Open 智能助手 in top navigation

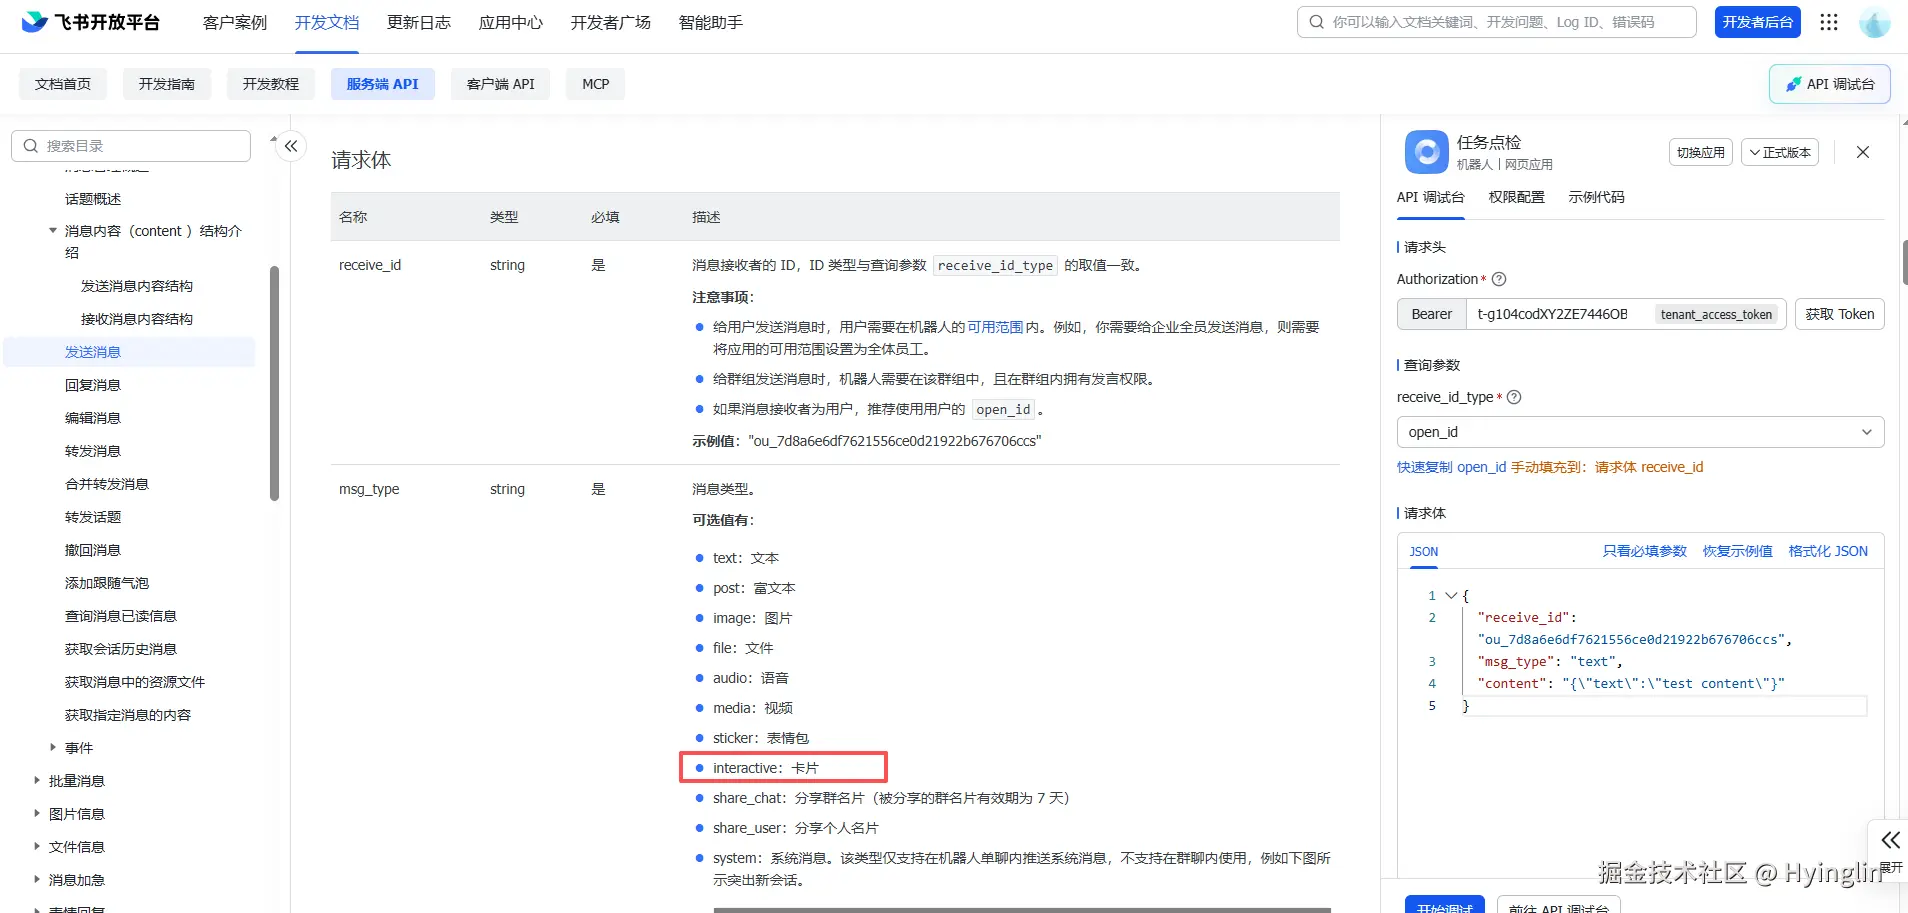(711, 22)
